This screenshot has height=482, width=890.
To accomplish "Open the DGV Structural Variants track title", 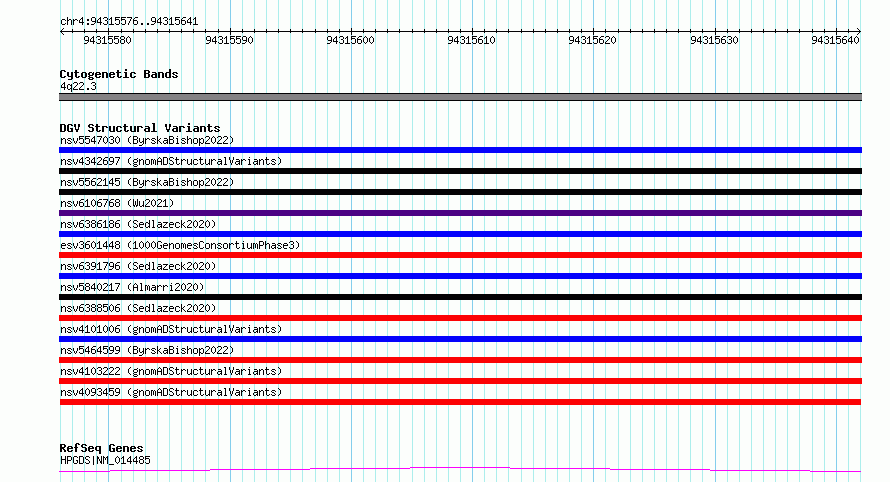I will point(140,128).
